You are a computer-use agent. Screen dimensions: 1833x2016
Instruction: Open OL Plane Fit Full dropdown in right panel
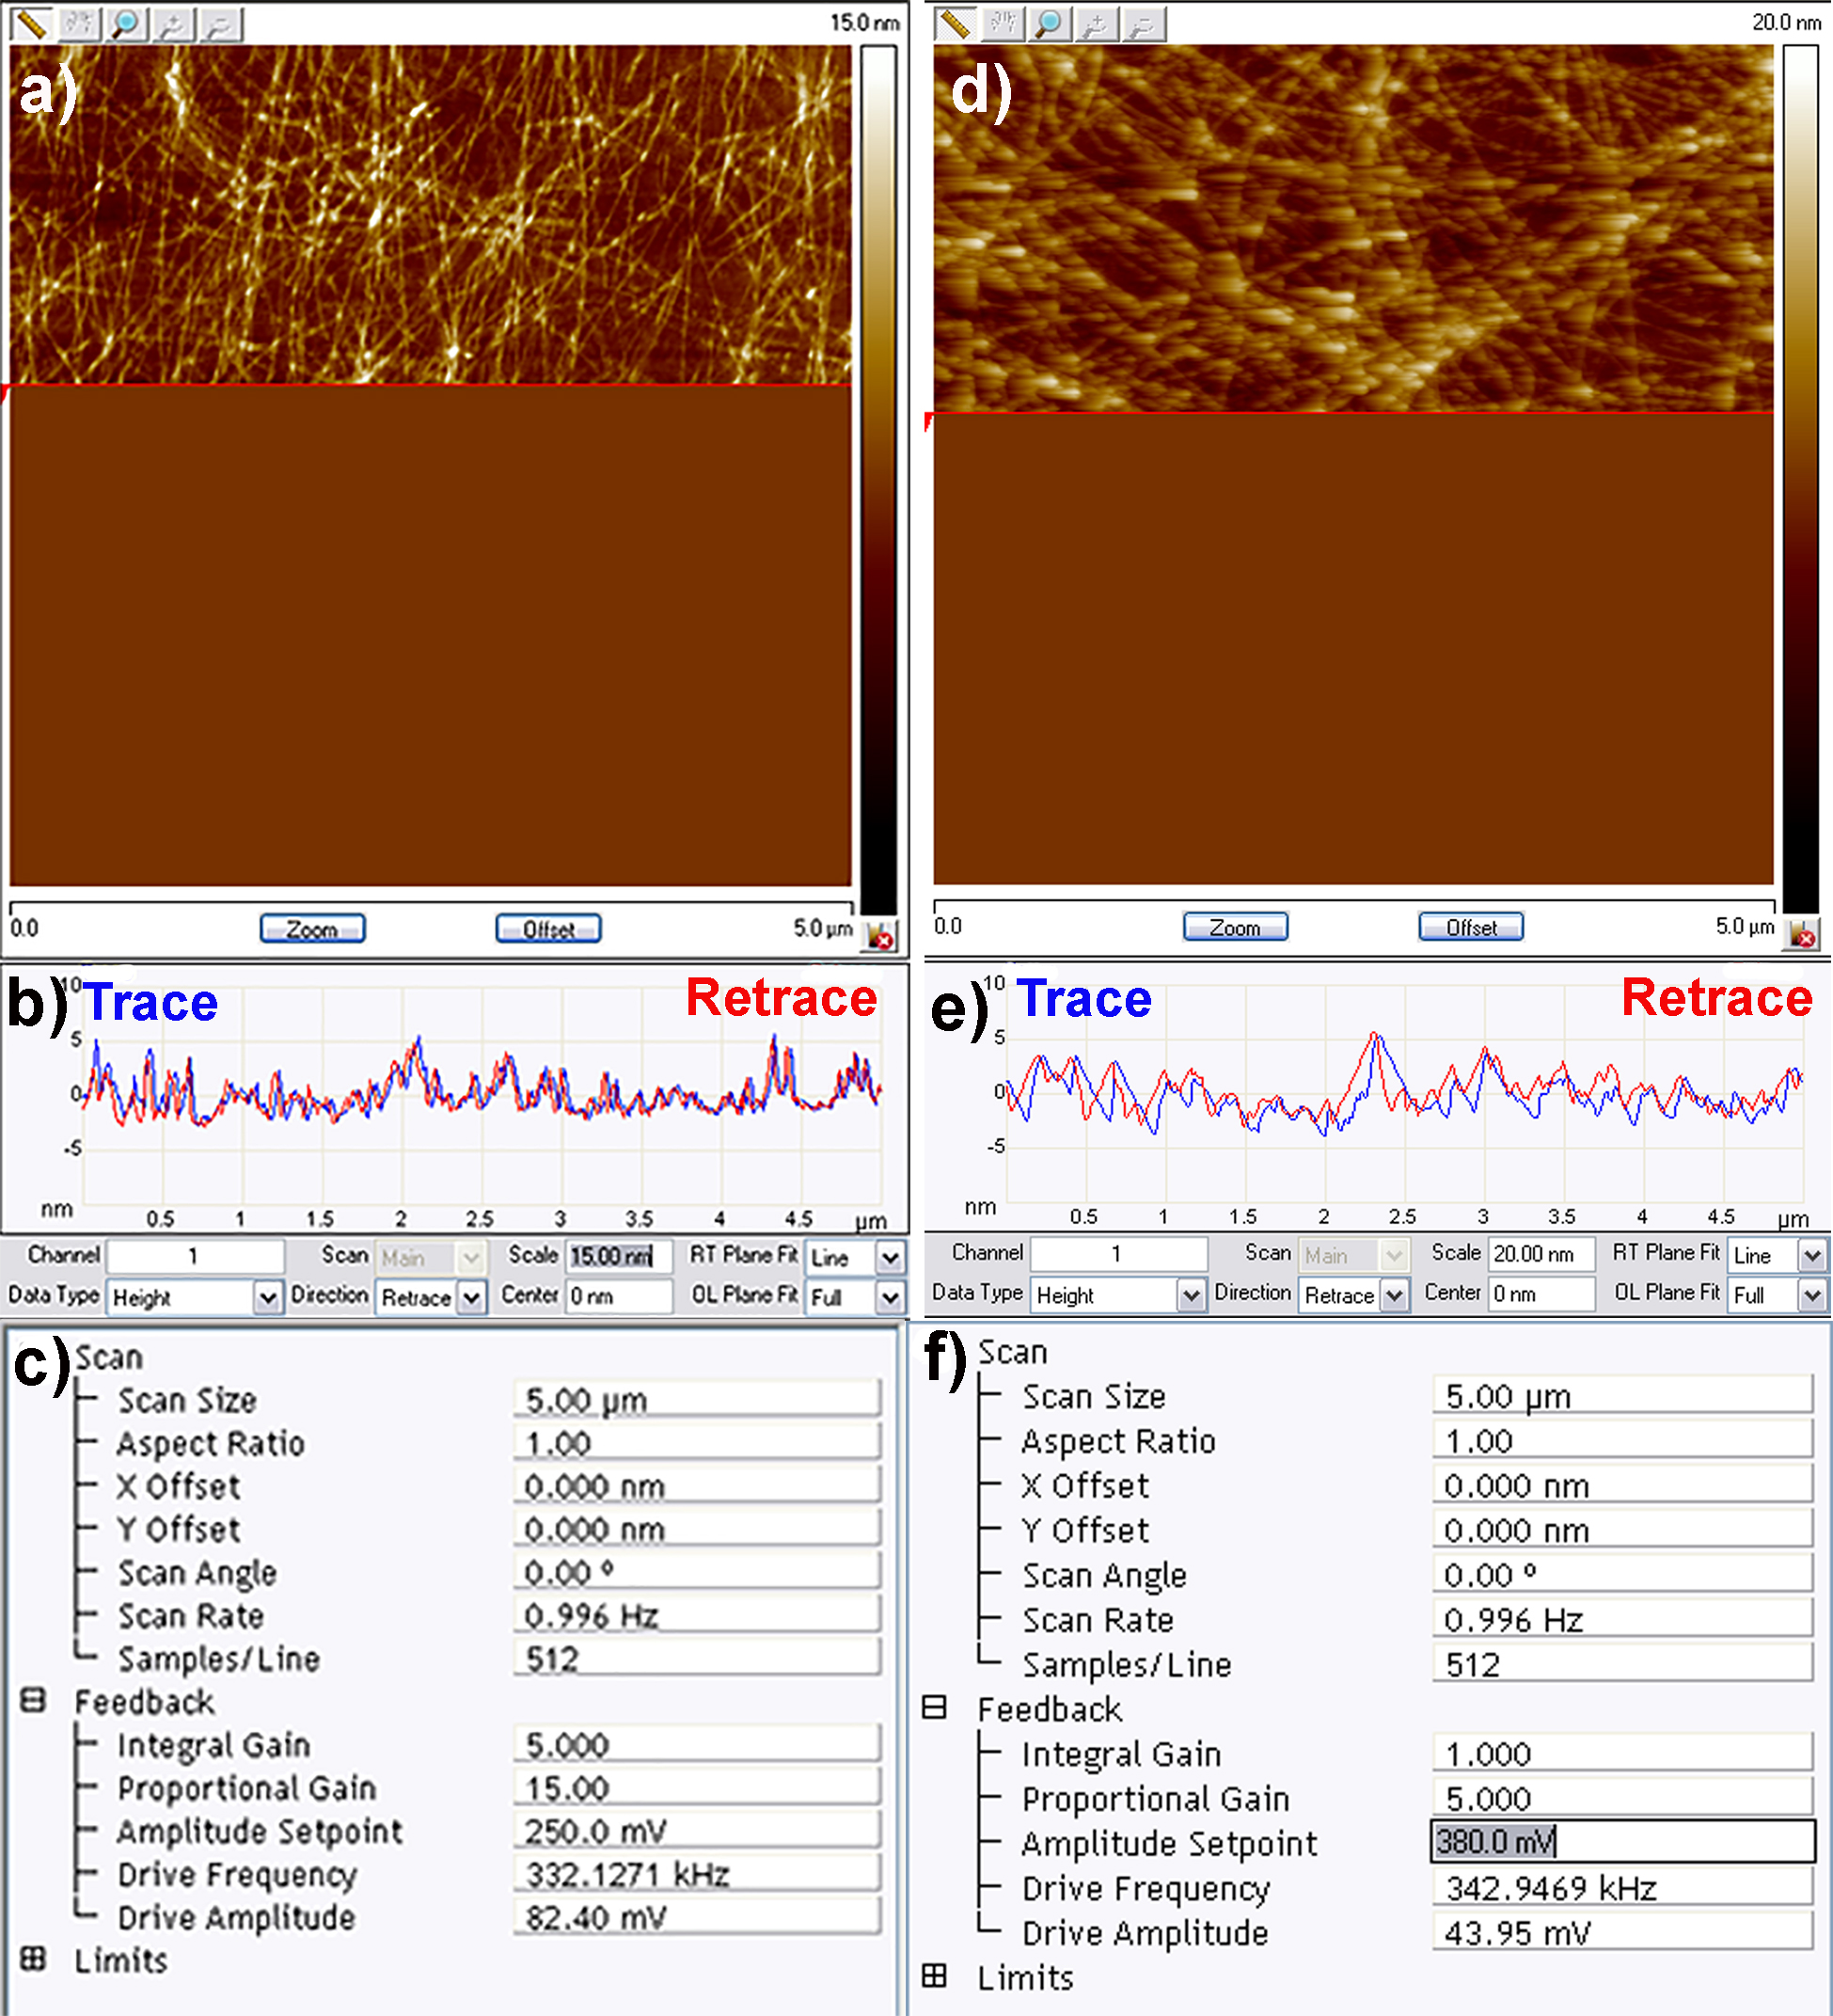click(x=1812, y=1295)
